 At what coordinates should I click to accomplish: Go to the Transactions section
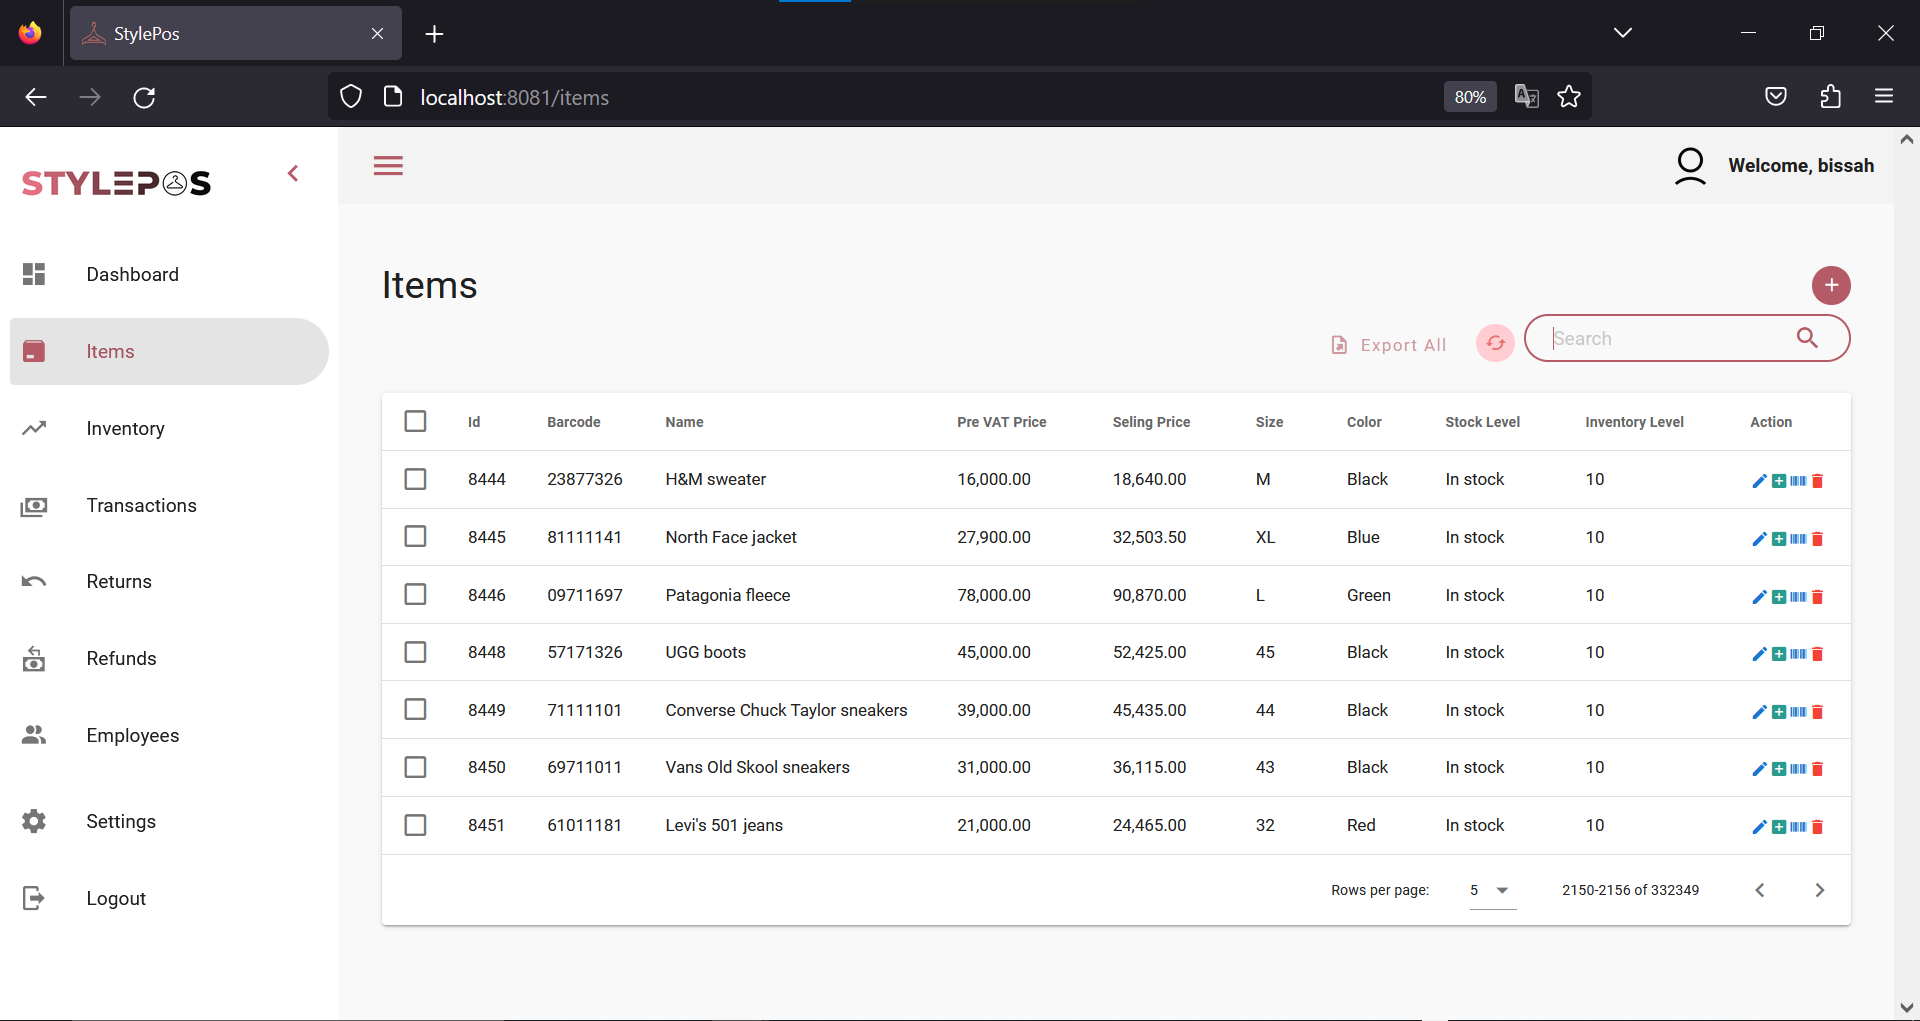141,505
